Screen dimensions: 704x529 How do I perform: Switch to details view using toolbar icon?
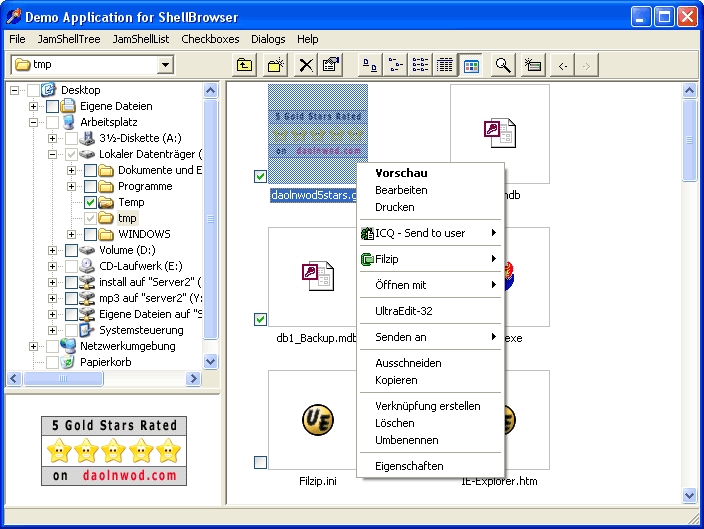click(445, 65)
